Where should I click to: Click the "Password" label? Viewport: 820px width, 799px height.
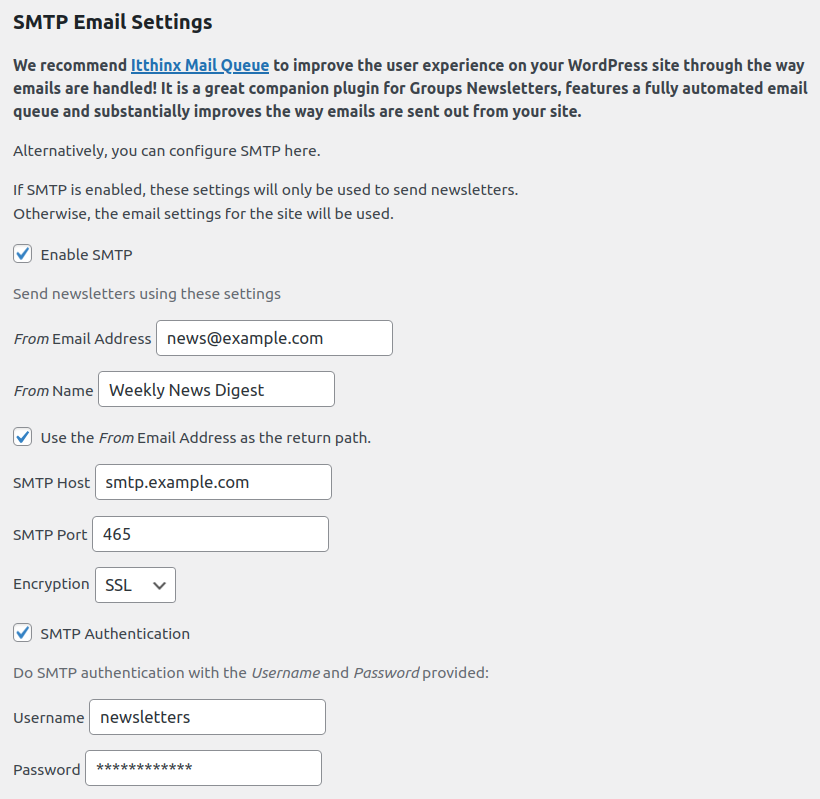tap(47, 770)
